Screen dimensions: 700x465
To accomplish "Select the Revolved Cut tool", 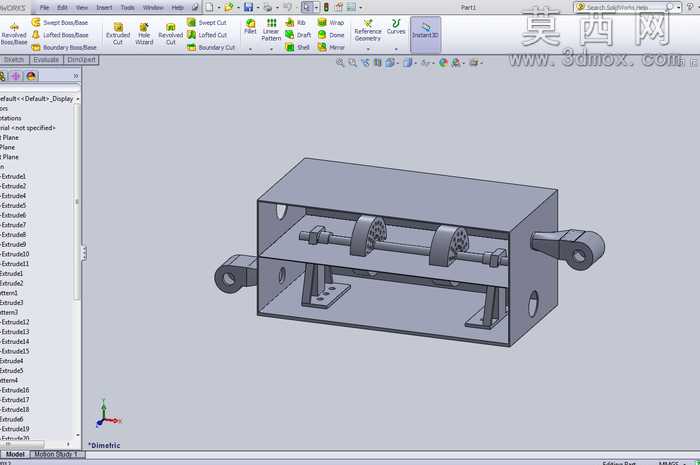I will coord(171,34).
